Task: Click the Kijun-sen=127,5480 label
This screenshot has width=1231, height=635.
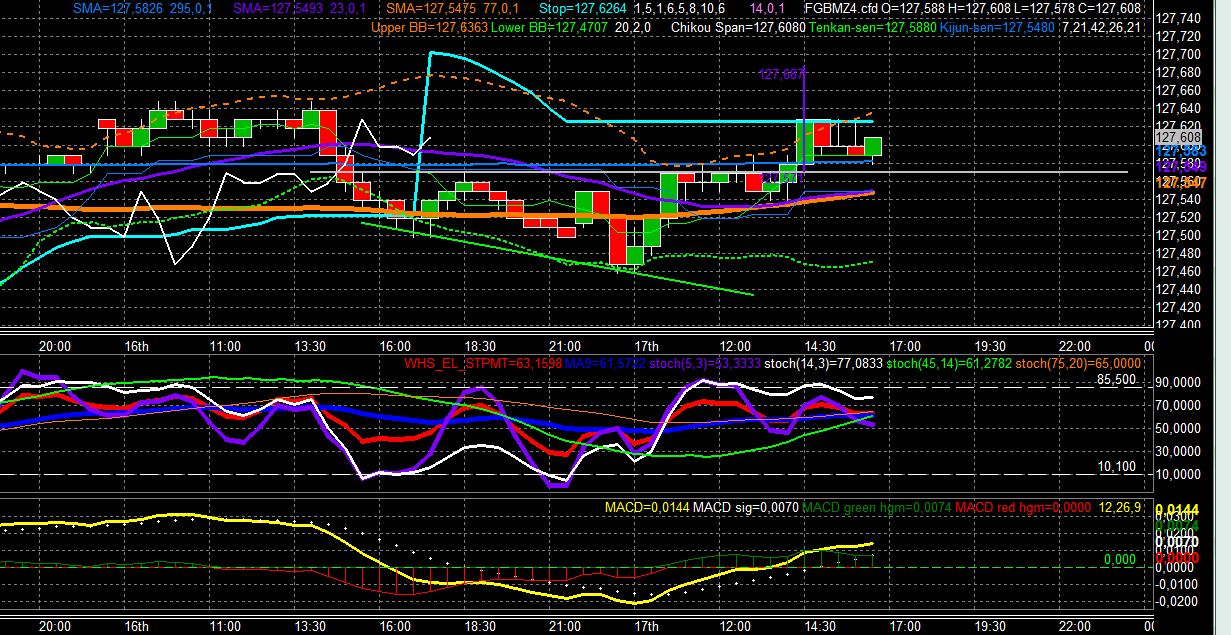Action: coord(997,27)
